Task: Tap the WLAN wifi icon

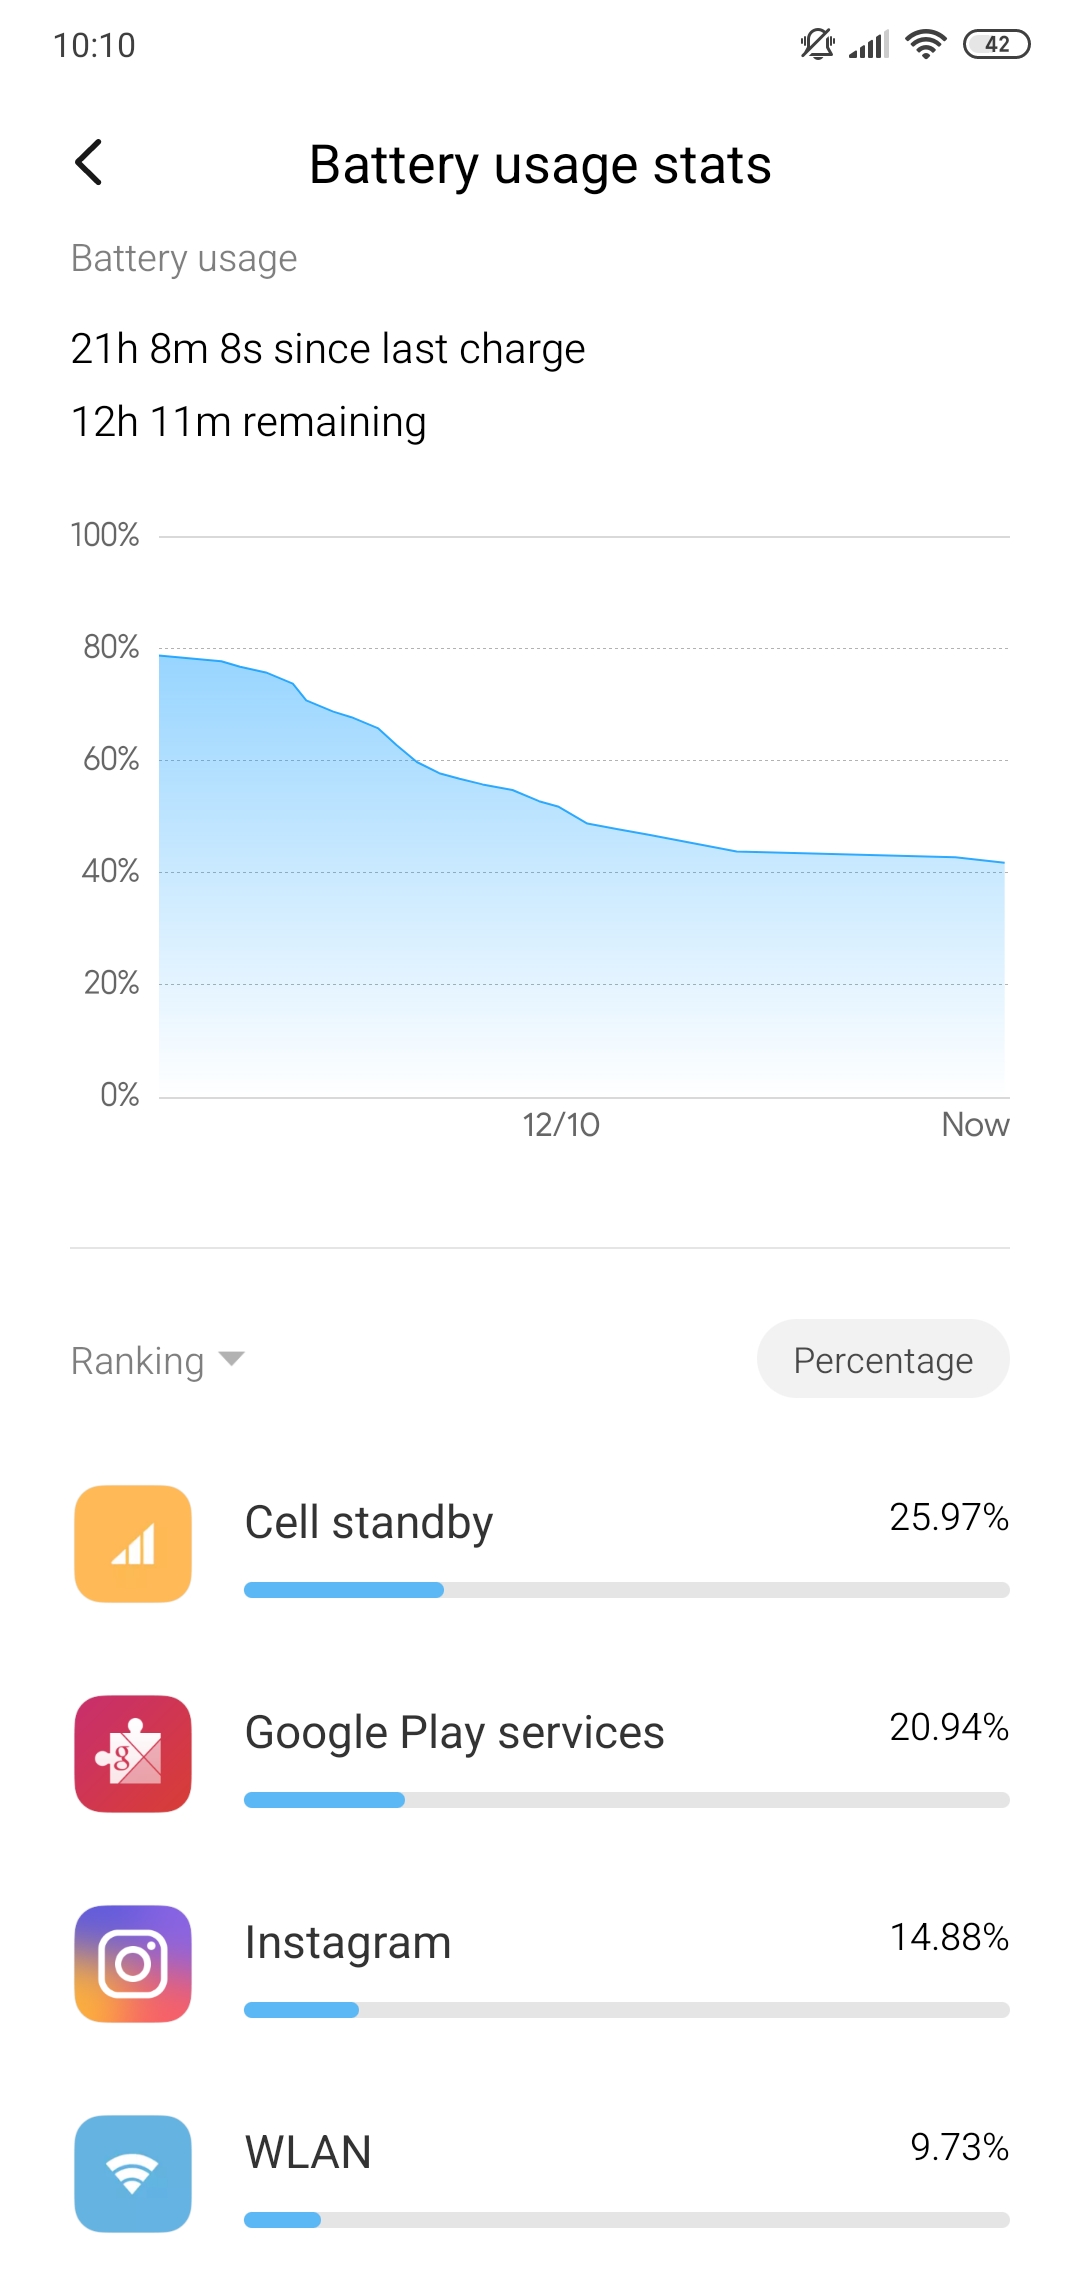Action: point(133,2174)
